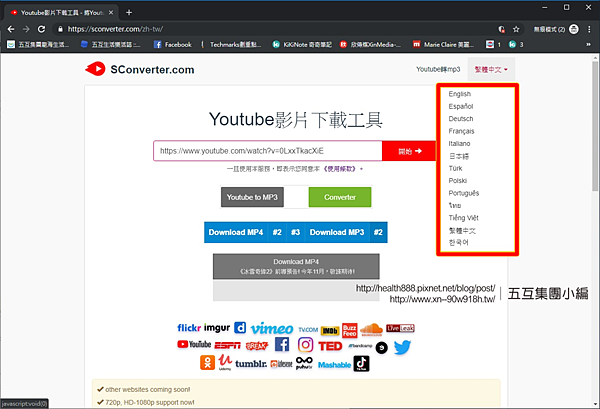Click the Break logo
Viewport: 600px width, 409px height.
(x=256, y=346)
